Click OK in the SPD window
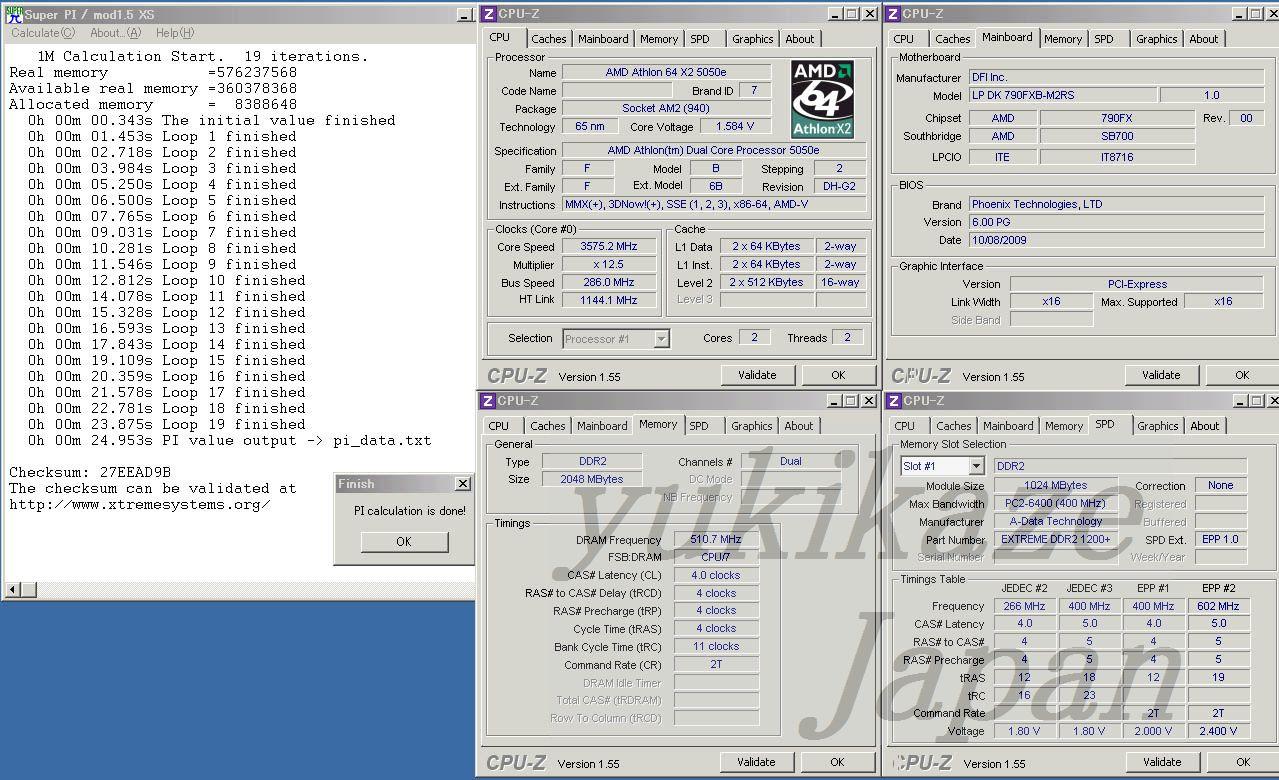1279x780 pixels. pyautogui.click(x=1243, y=762)
